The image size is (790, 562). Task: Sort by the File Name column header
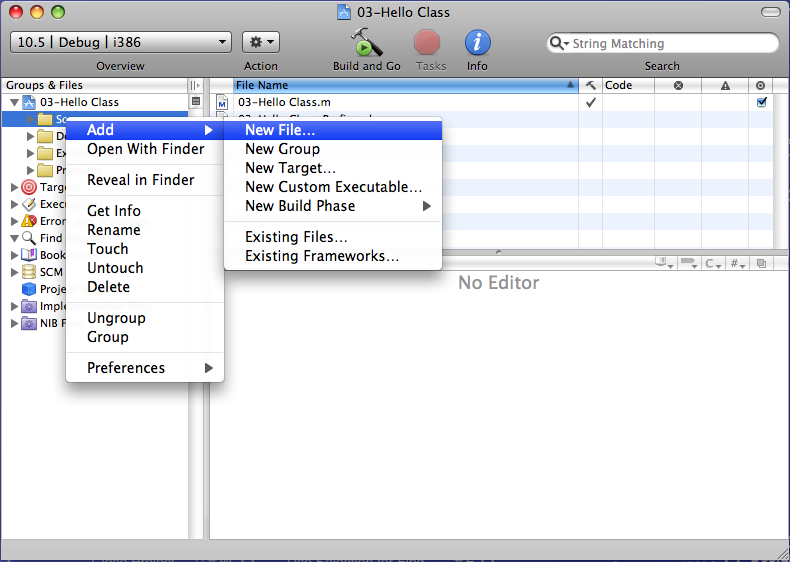tap(406, 85)
